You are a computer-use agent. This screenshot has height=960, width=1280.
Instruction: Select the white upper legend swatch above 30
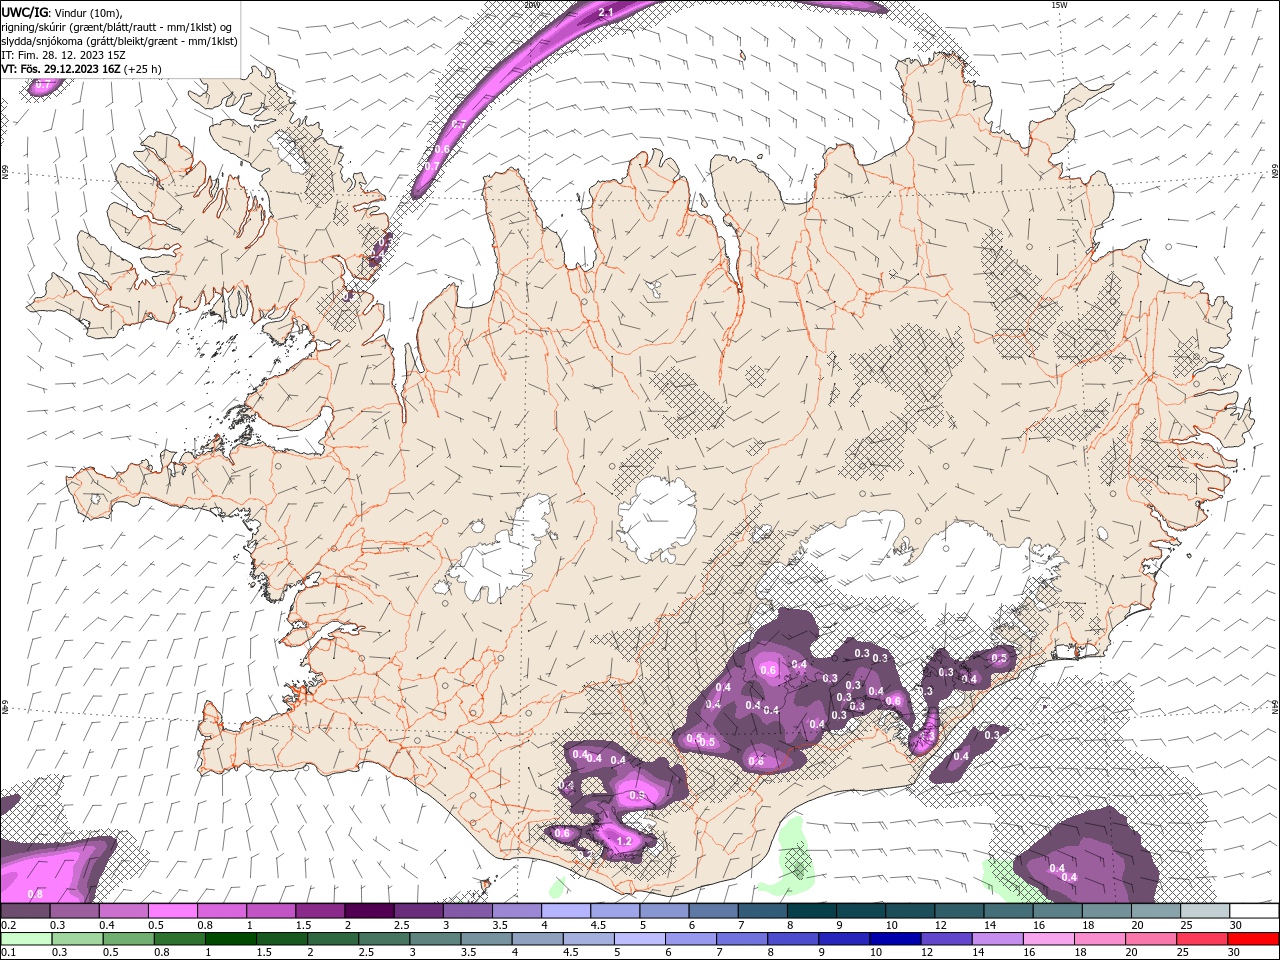(x=1254, y=911)
